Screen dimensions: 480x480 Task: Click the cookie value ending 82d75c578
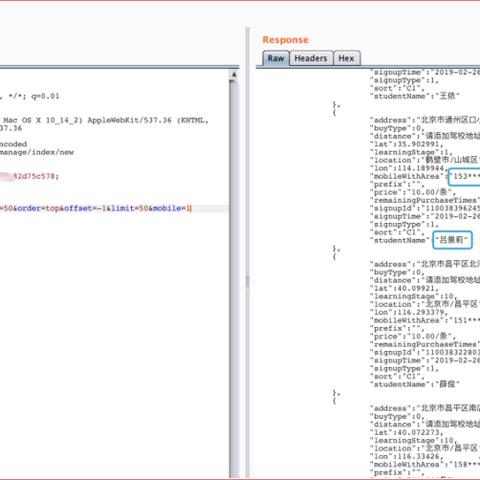coord(35,176)
